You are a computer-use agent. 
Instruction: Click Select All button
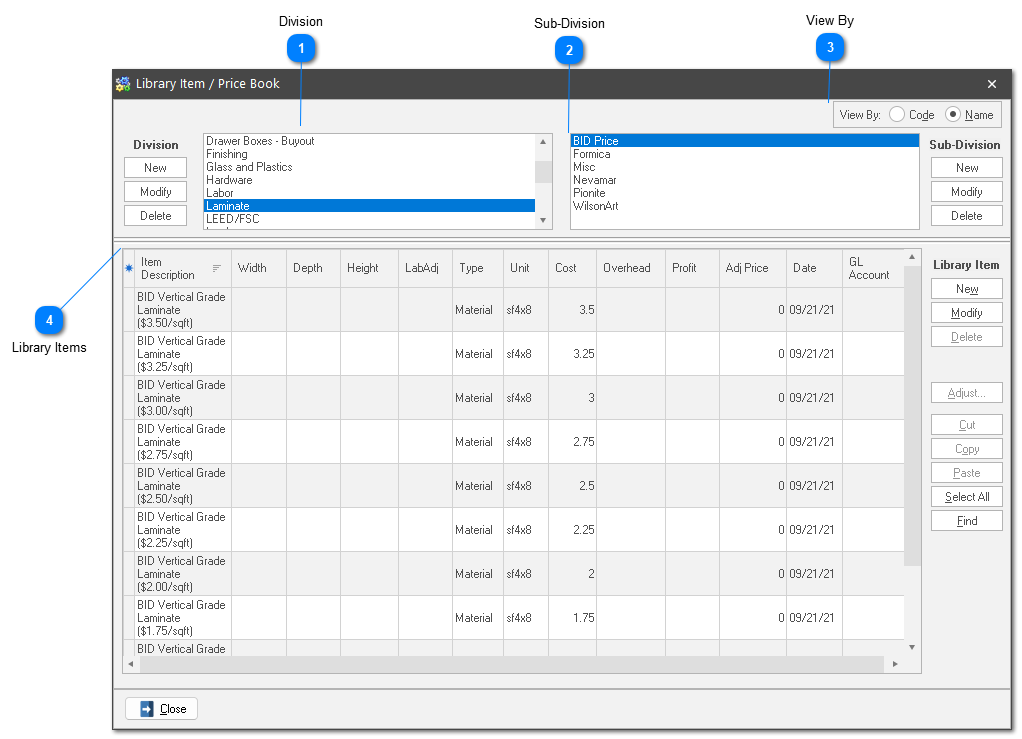(x=966, y=497)
